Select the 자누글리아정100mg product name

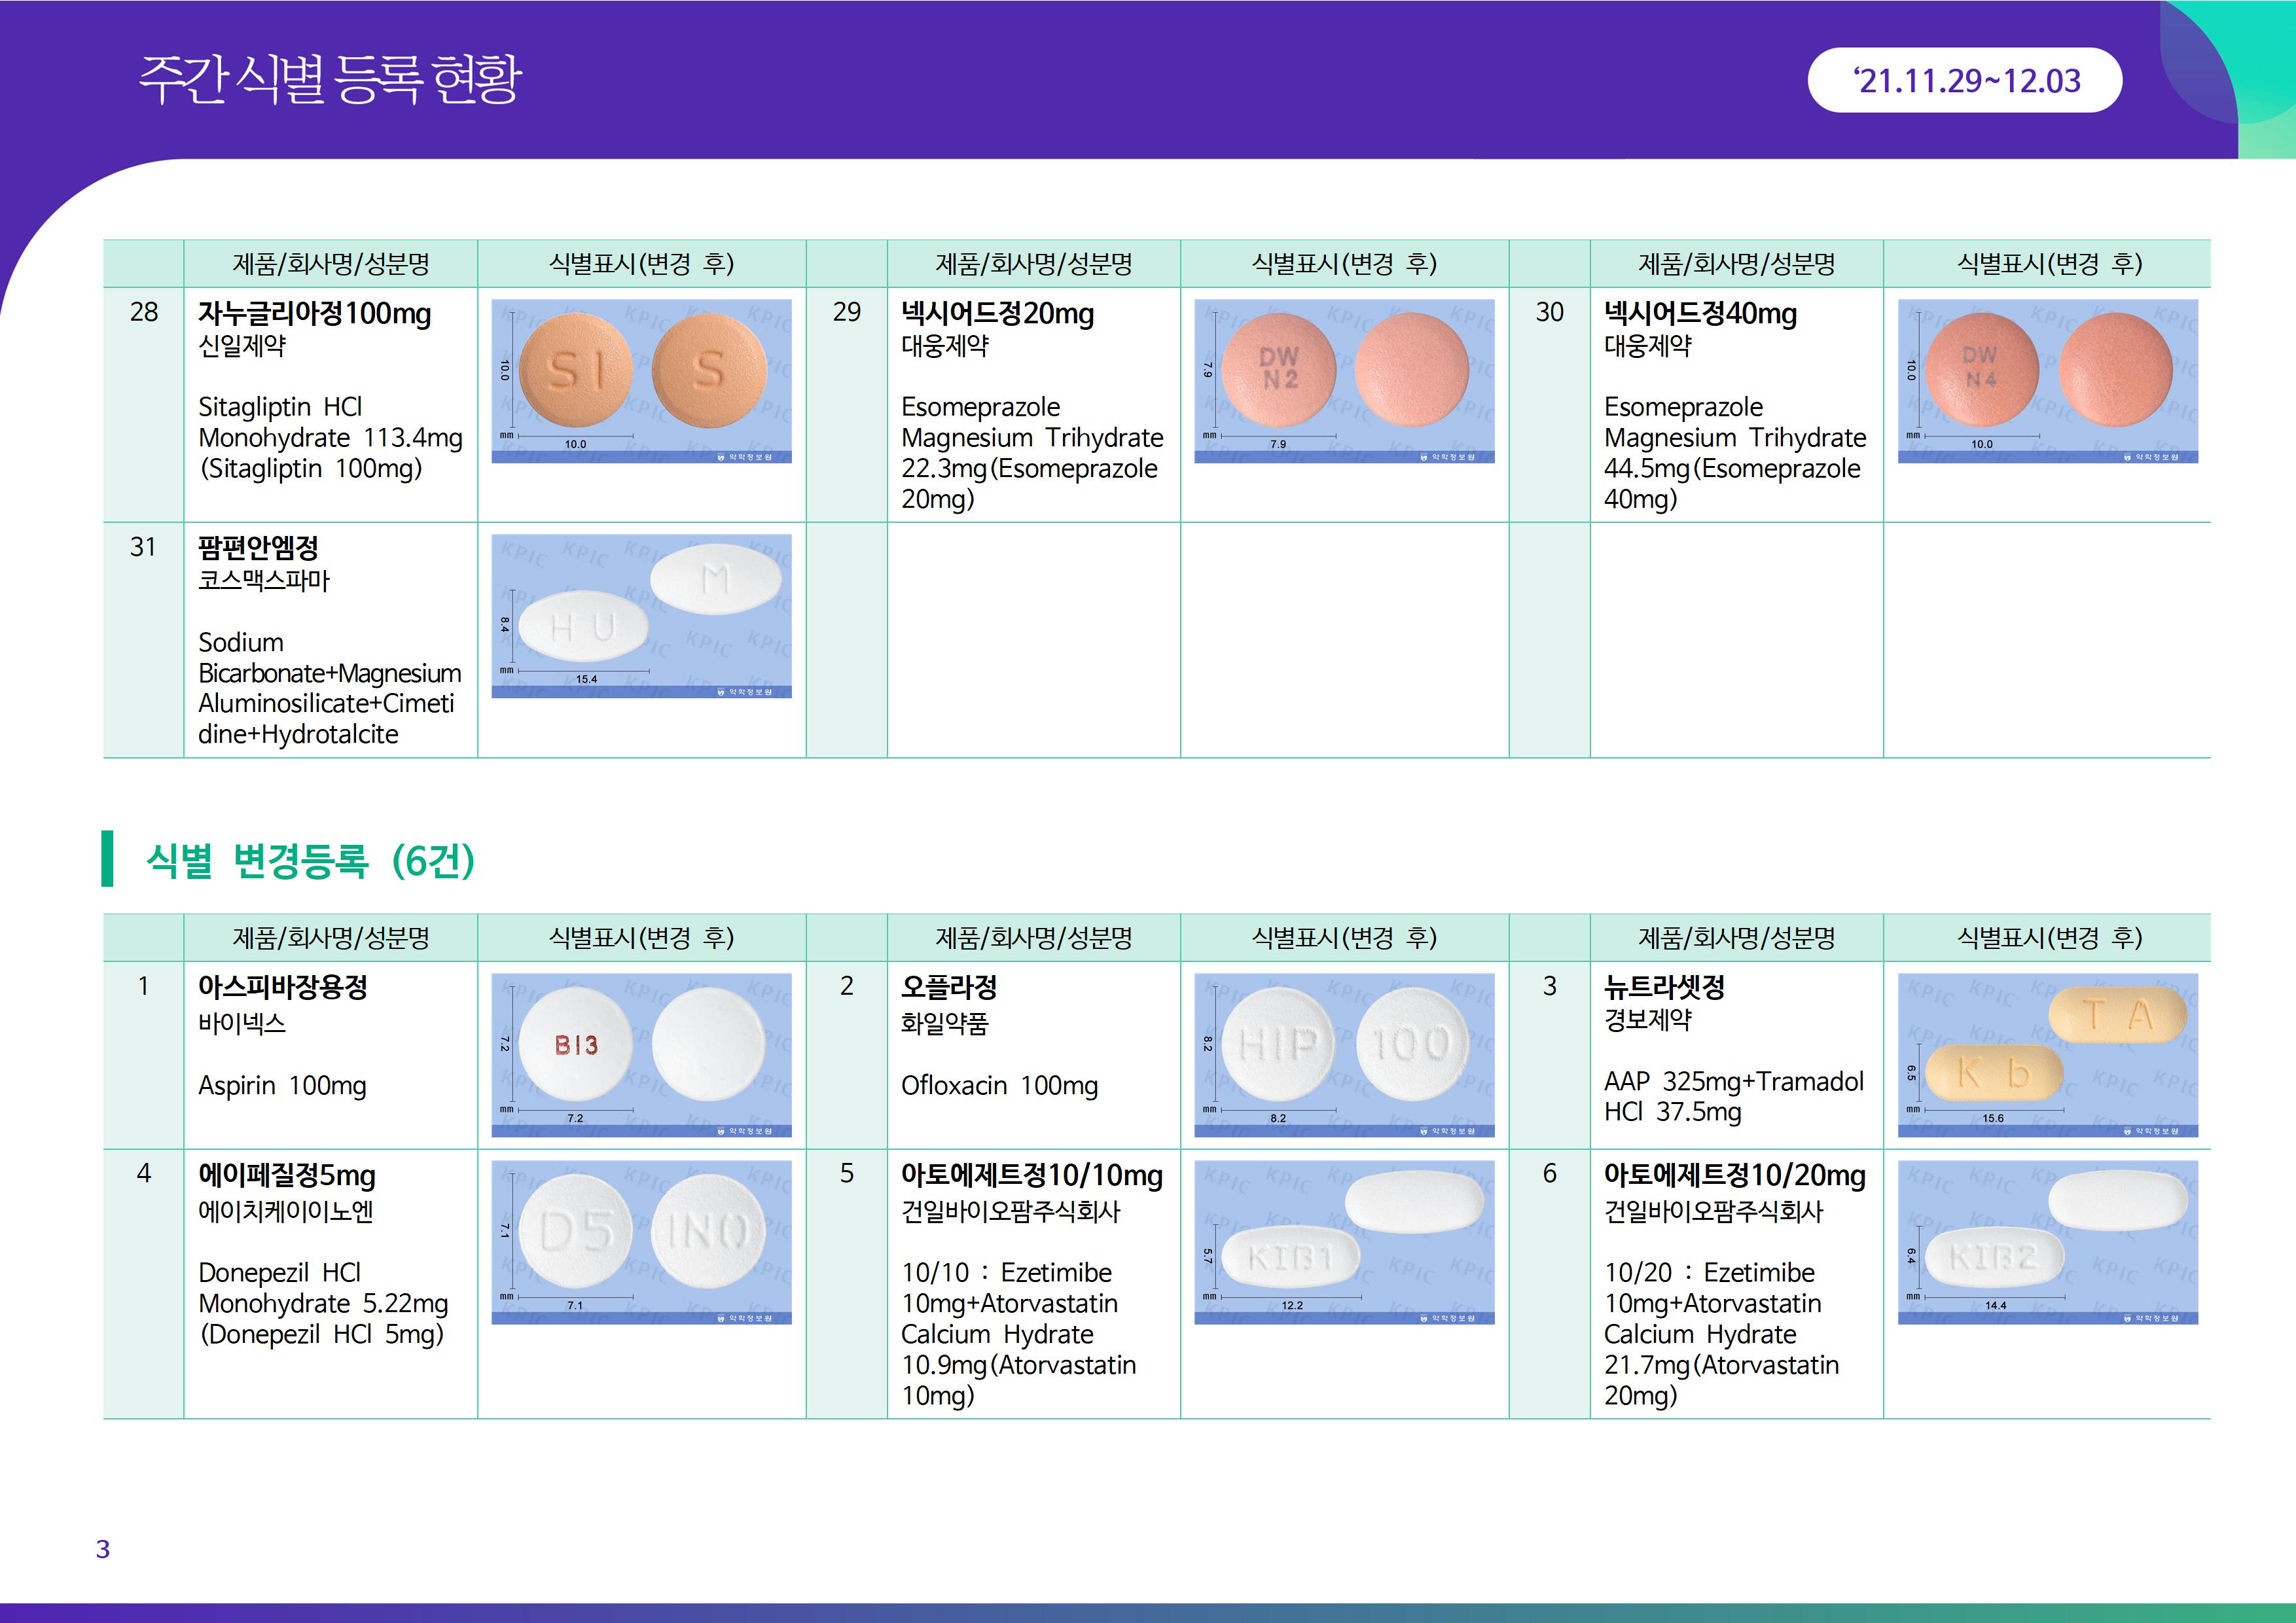coord(314,313)
